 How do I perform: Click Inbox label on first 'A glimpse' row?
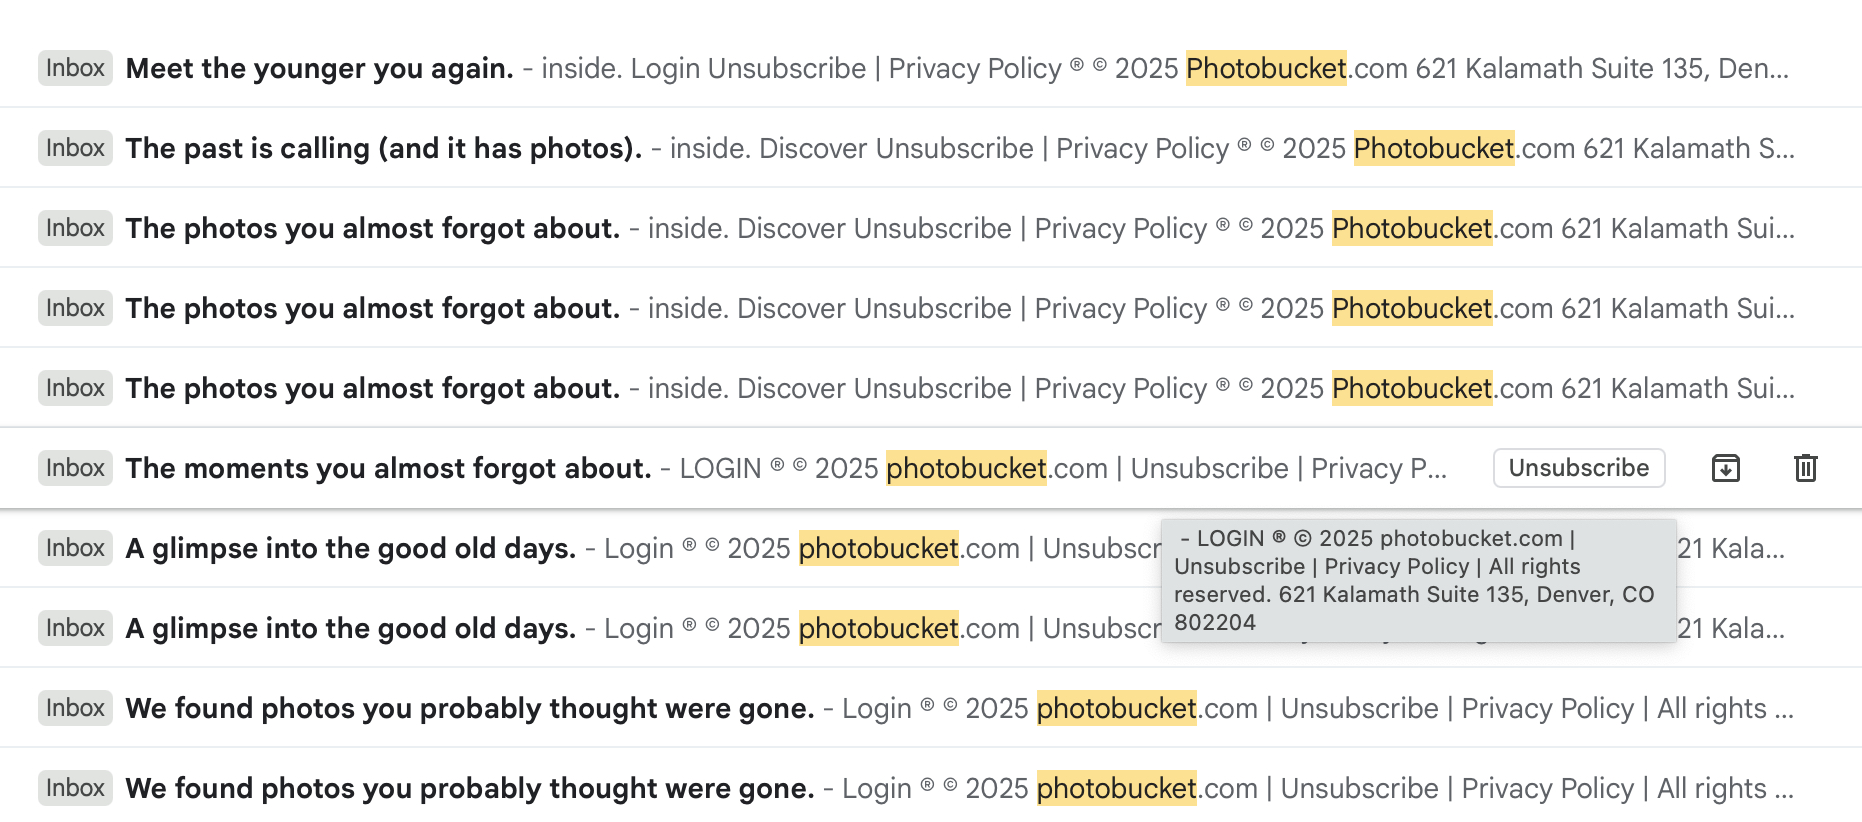(x=75, y=548)
